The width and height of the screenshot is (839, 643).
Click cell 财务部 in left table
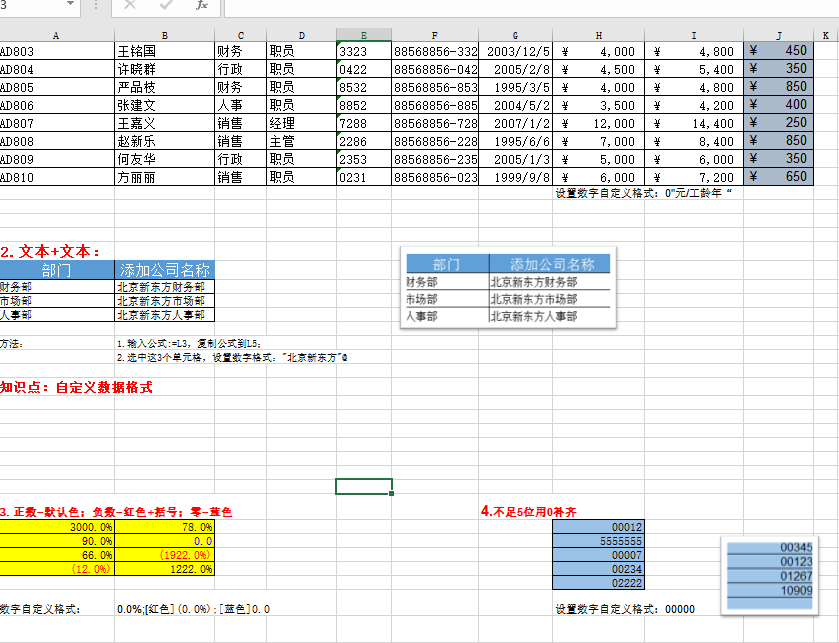(x=57, y=287)
